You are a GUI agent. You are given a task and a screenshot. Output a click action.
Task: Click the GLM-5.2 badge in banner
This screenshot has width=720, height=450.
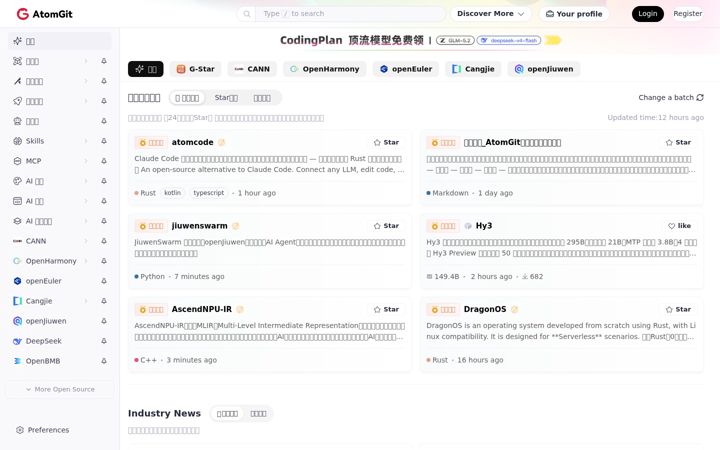[x=455, y=40]
